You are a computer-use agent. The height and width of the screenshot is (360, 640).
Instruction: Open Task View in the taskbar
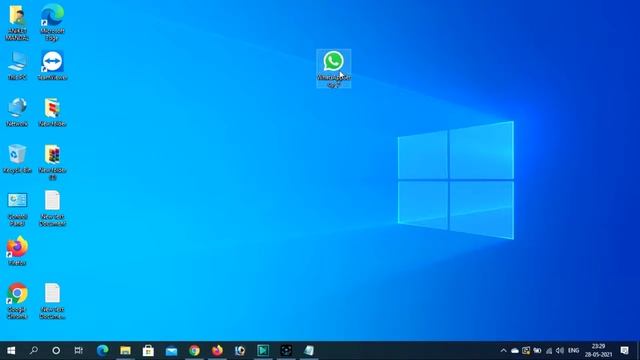(79, 351)
